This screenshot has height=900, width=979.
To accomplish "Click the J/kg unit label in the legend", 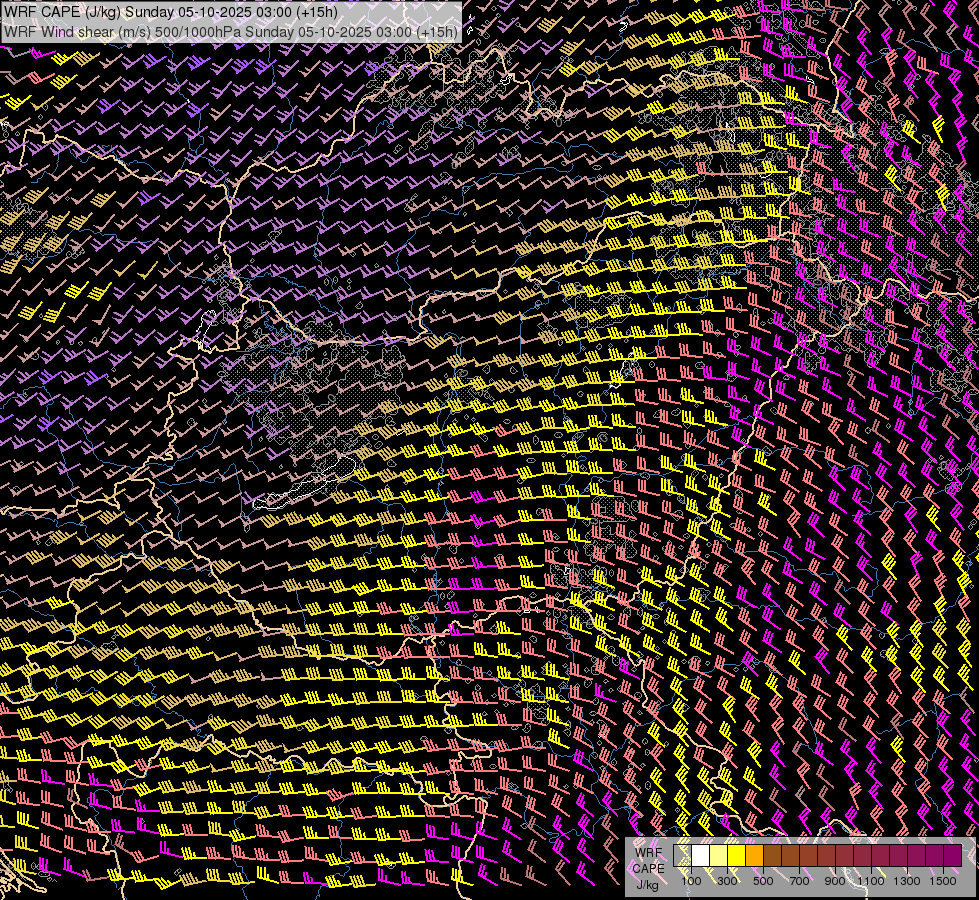I will (647, 884).
